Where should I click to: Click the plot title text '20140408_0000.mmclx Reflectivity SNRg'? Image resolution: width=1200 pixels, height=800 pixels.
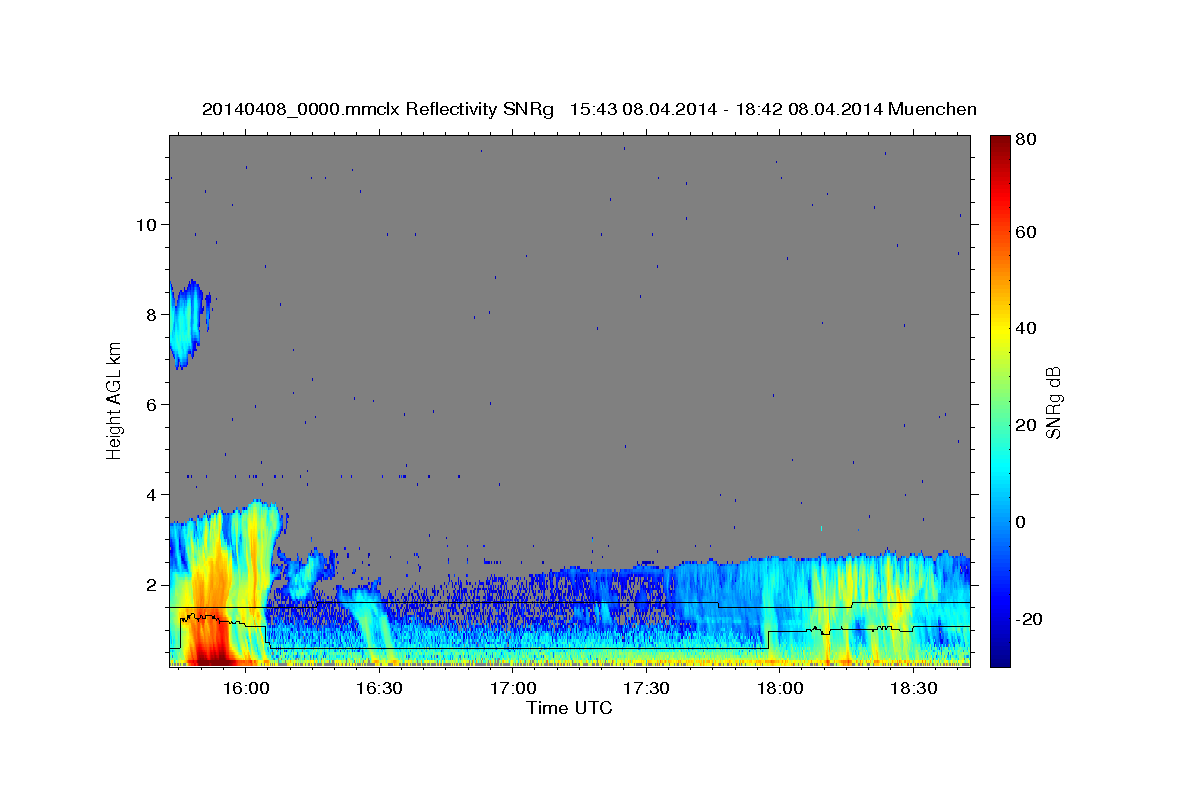pos(378,109)
